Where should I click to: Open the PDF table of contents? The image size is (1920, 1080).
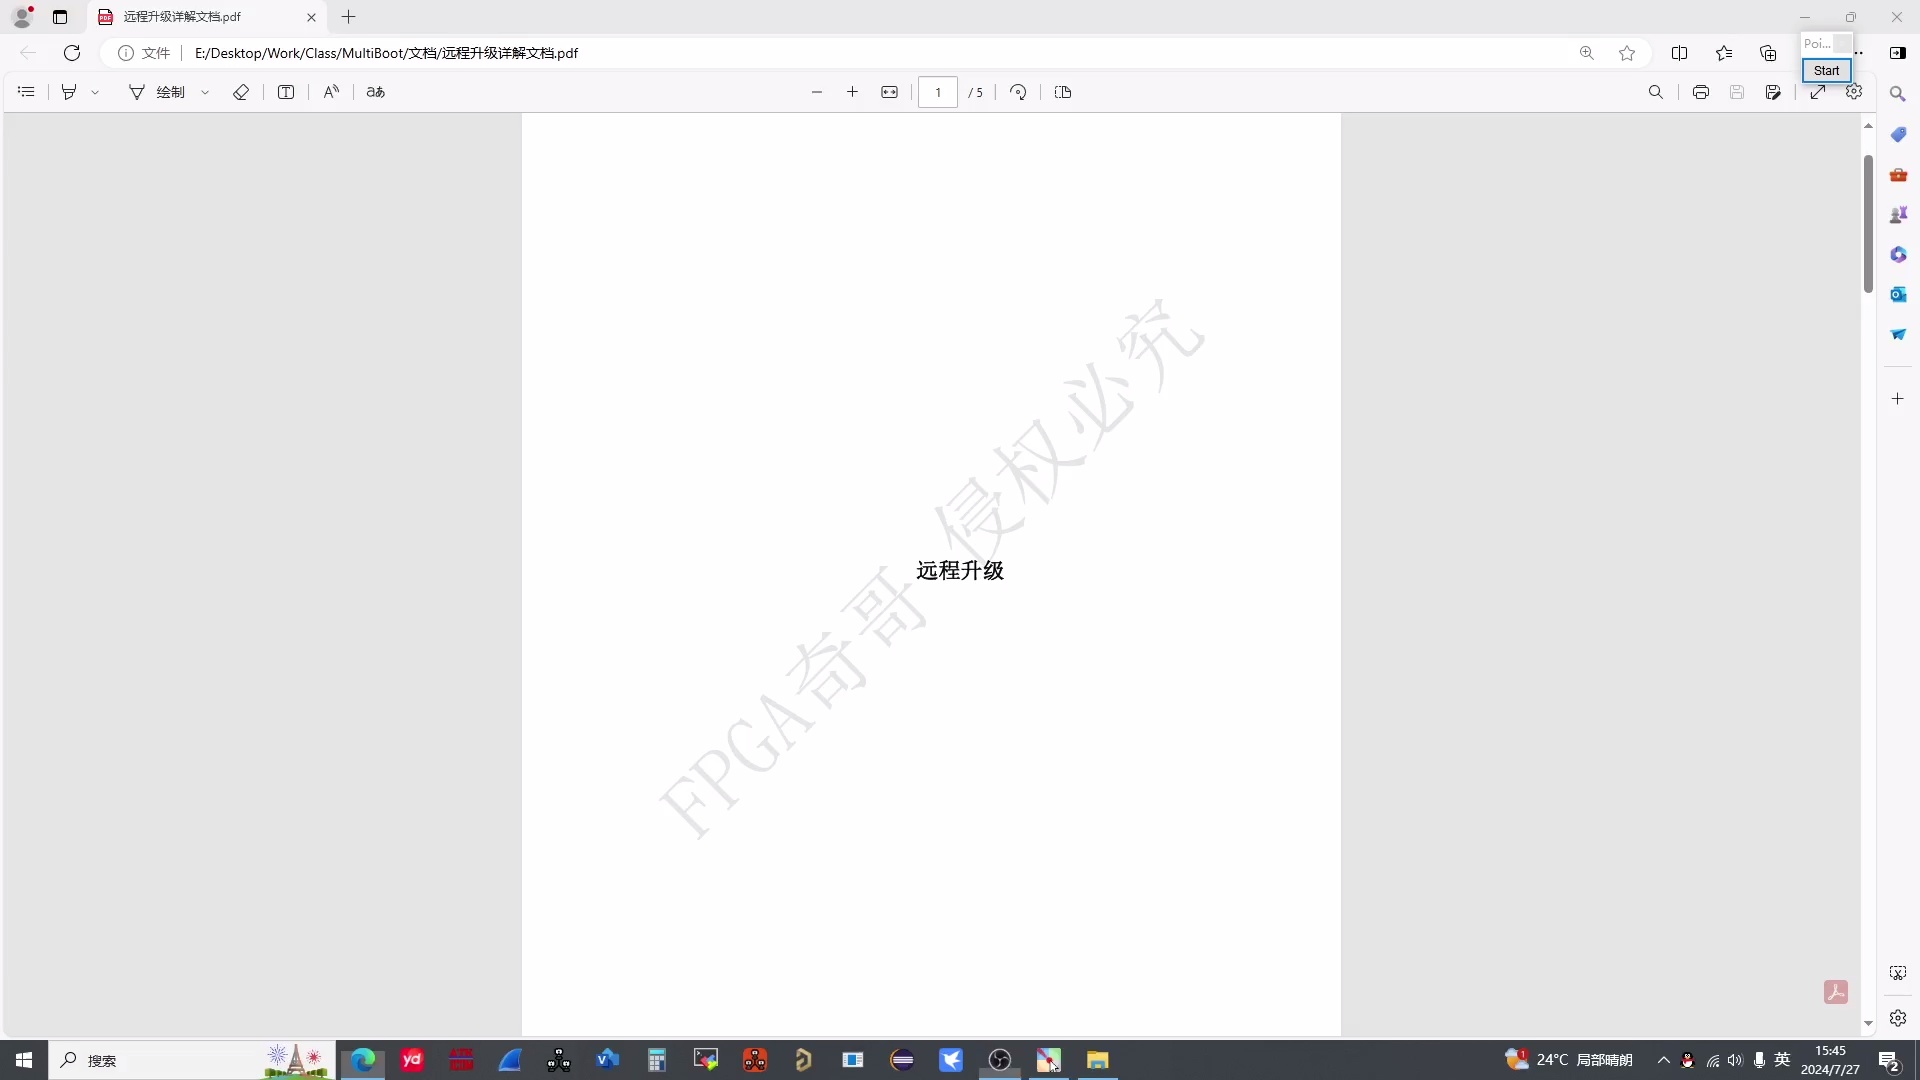(x=26, y=92)
